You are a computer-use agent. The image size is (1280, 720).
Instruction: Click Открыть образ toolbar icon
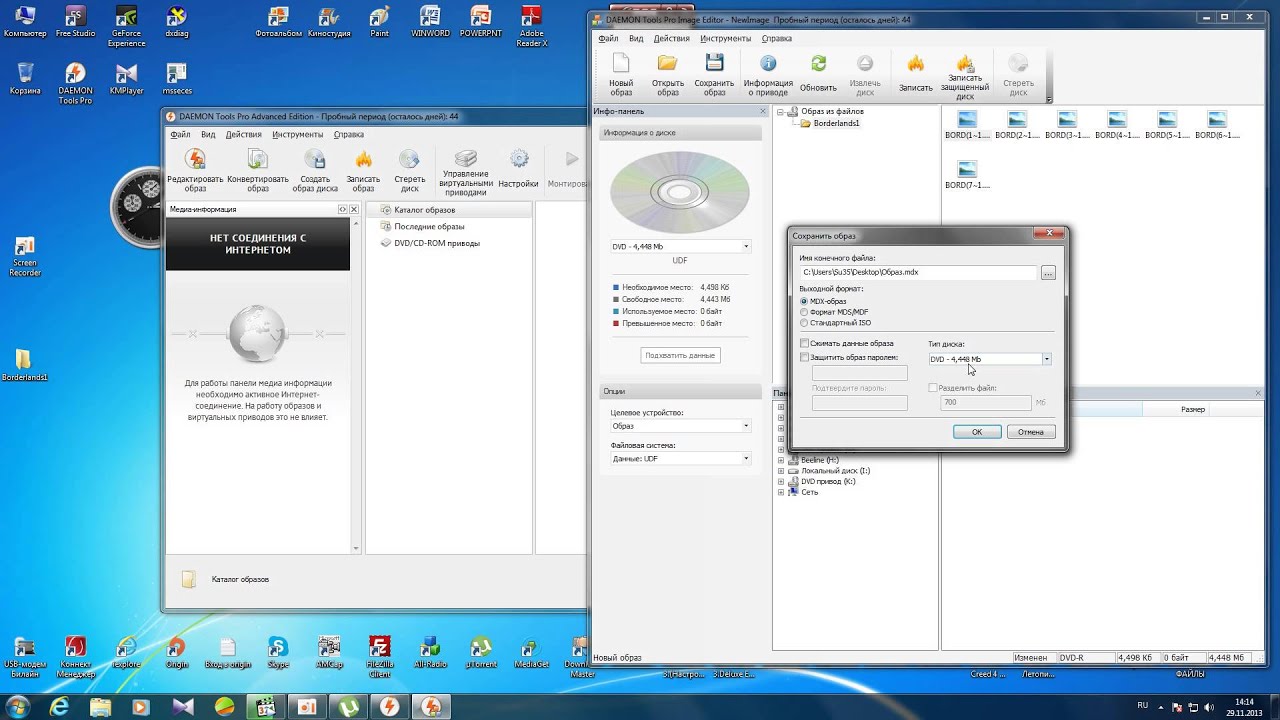click(668, 75)
